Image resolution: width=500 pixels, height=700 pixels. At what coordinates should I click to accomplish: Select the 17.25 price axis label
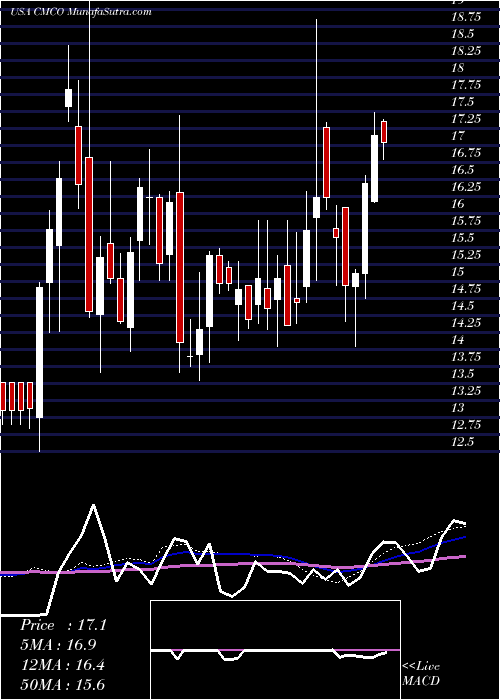pos(467,119)
